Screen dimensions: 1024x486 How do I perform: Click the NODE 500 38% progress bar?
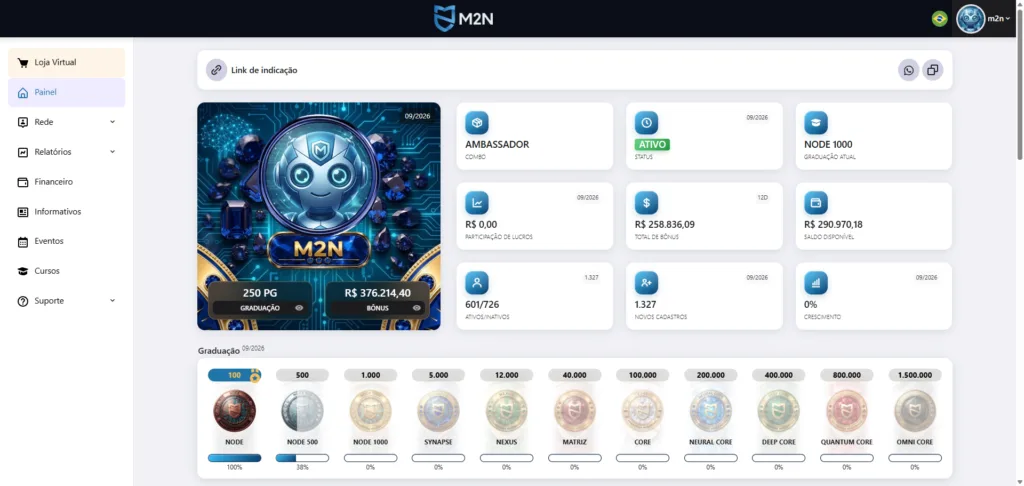pos(302,458)
